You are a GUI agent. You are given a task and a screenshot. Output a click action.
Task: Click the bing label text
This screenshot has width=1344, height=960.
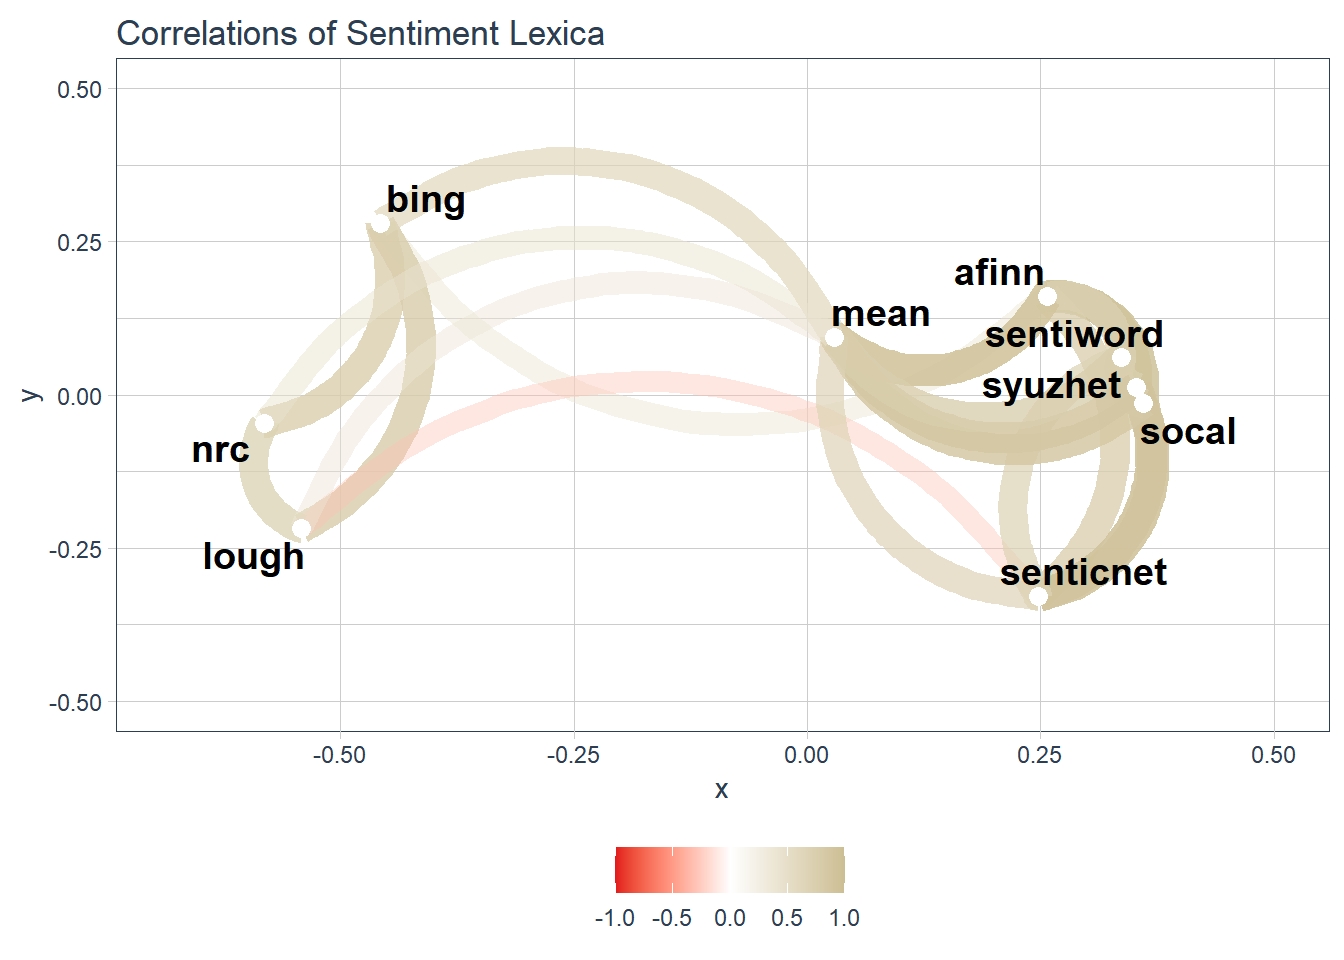(x=426, y=200)
